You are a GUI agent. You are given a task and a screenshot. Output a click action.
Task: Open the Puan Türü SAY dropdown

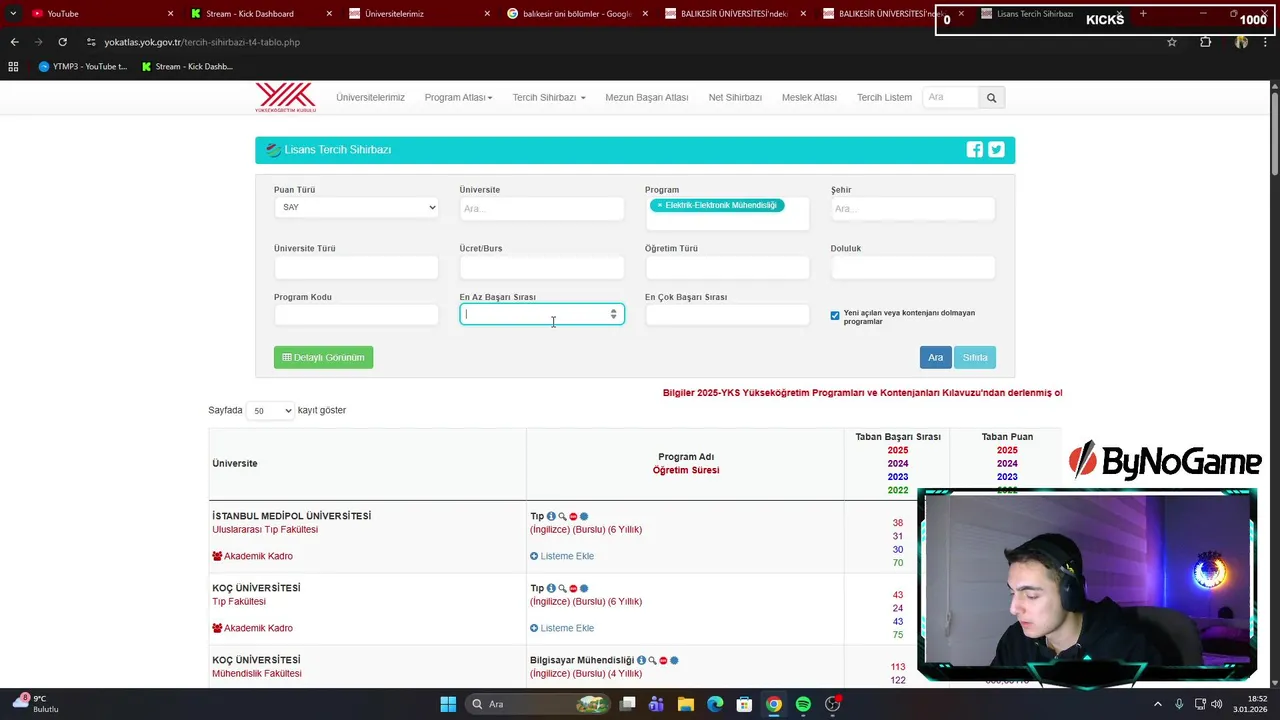tap(356, 207)
